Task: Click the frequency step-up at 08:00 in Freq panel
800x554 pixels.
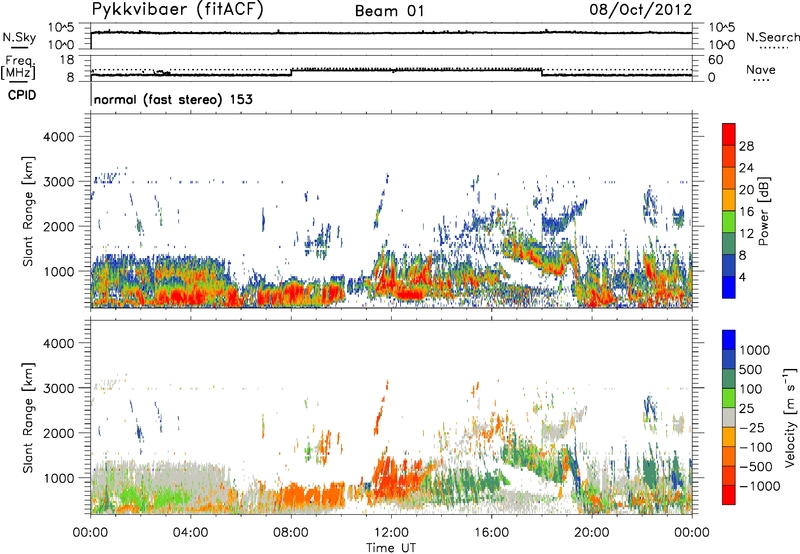Action: [x=291, y=72]
